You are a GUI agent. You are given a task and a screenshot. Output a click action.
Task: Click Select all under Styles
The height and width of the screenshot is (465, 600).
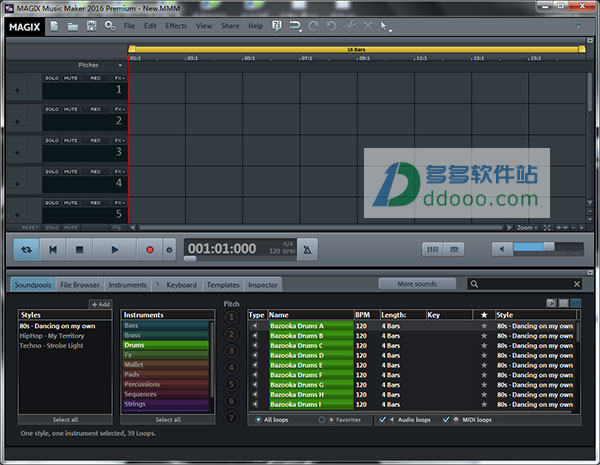coord(65,420)
